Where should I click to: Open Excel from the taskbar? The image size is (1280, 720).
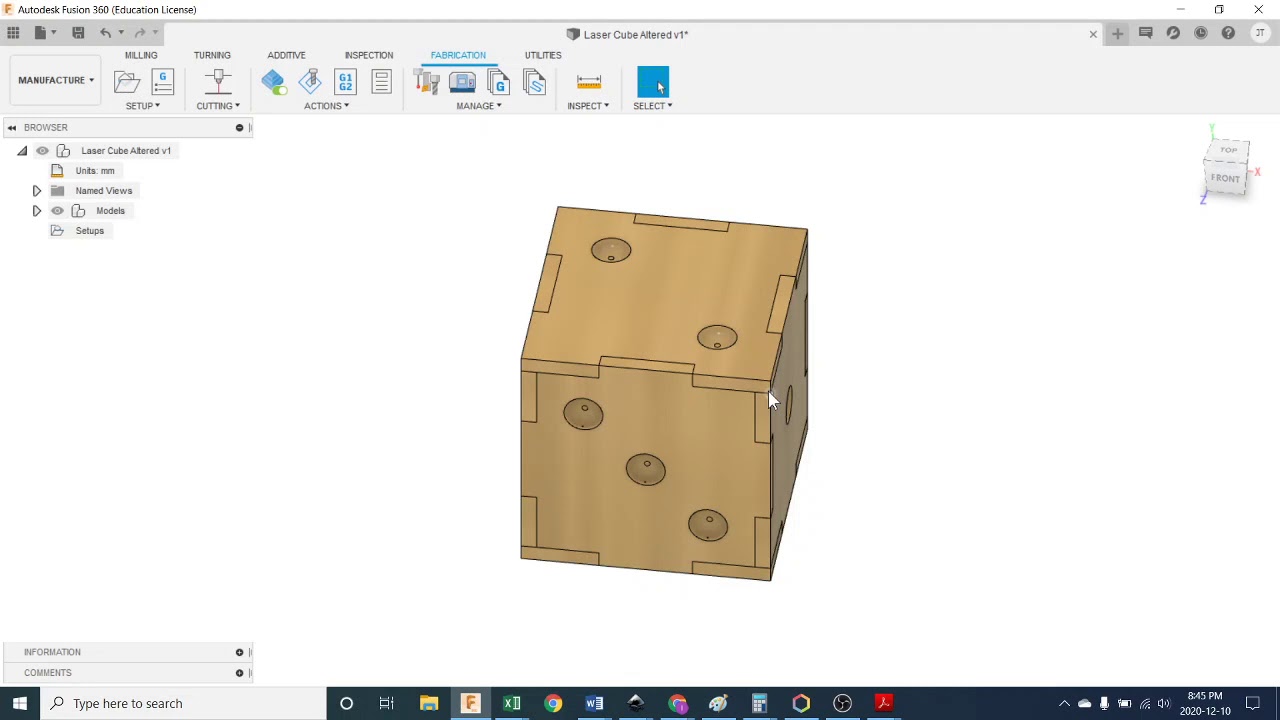point(512,703)
